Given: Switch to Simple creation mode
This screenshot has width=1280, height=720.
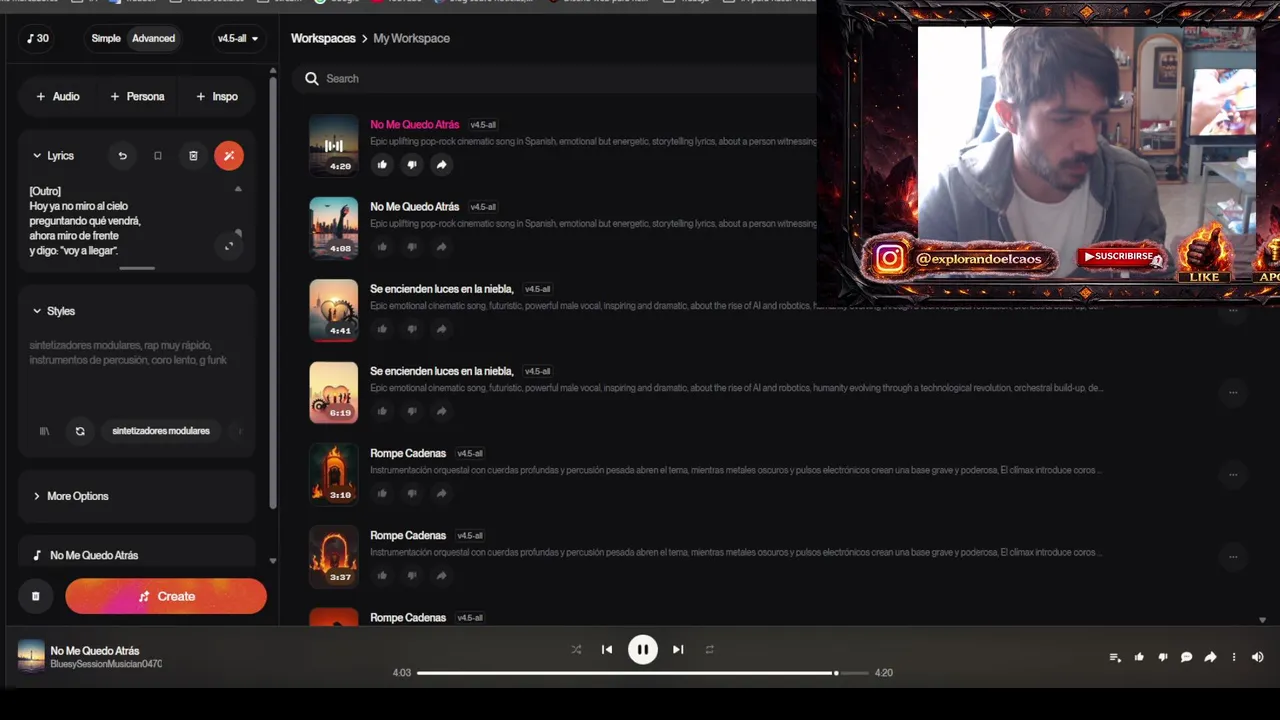Looking at the screenshot, I should [106, 38].
